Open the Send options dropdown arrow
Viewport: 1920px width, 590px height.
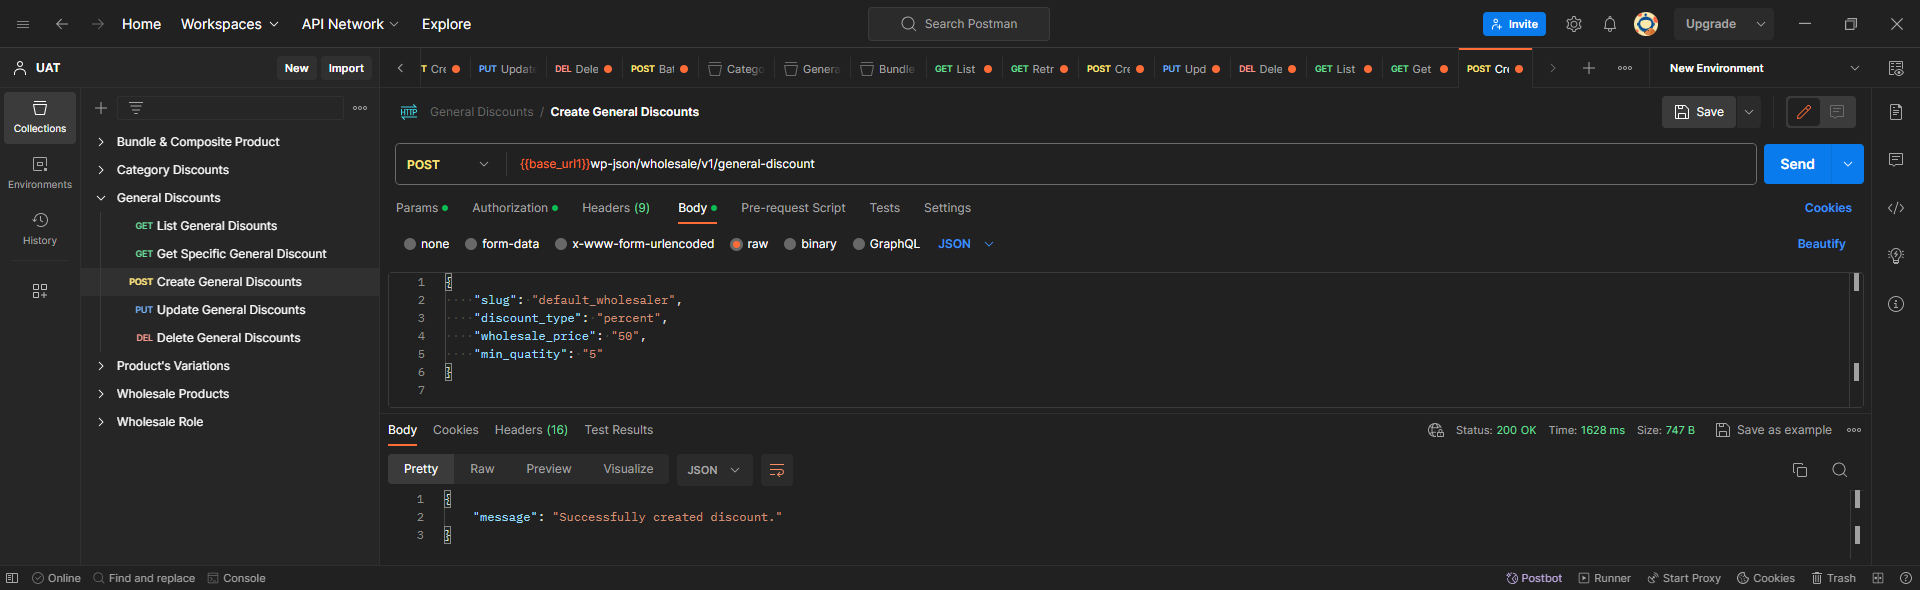tap(1848, 164)
